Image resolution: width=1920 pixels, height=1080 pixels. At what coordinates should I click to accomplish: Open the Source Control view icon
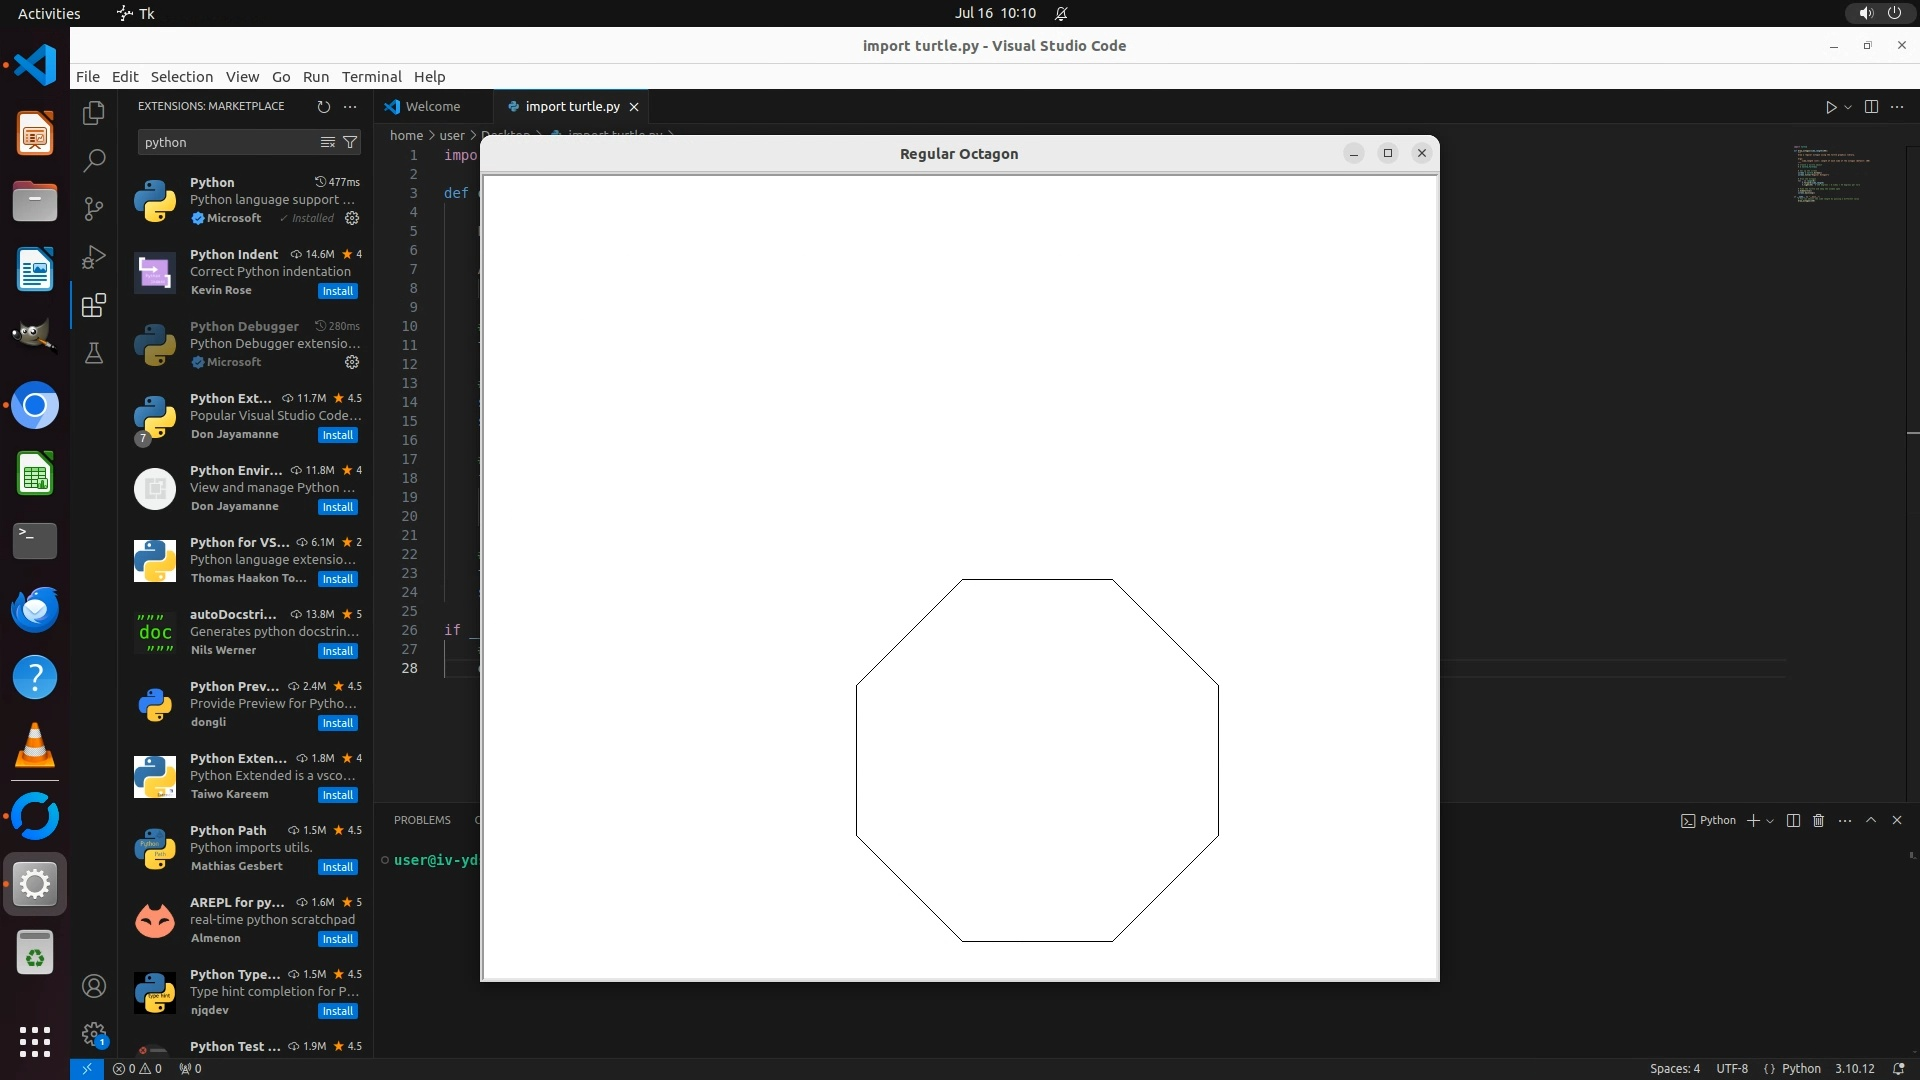pyautogui.click(x=94, y=208)
